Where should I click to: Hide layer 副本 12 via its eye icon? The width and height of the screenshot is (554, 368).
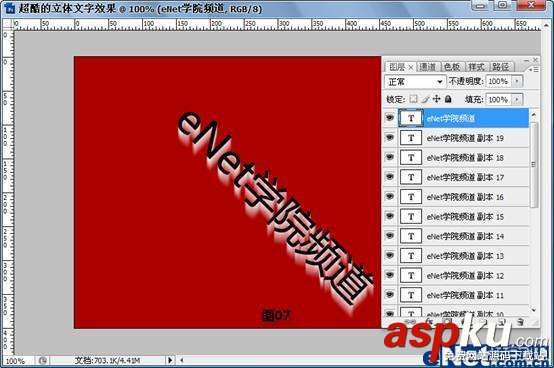point(390,275)
